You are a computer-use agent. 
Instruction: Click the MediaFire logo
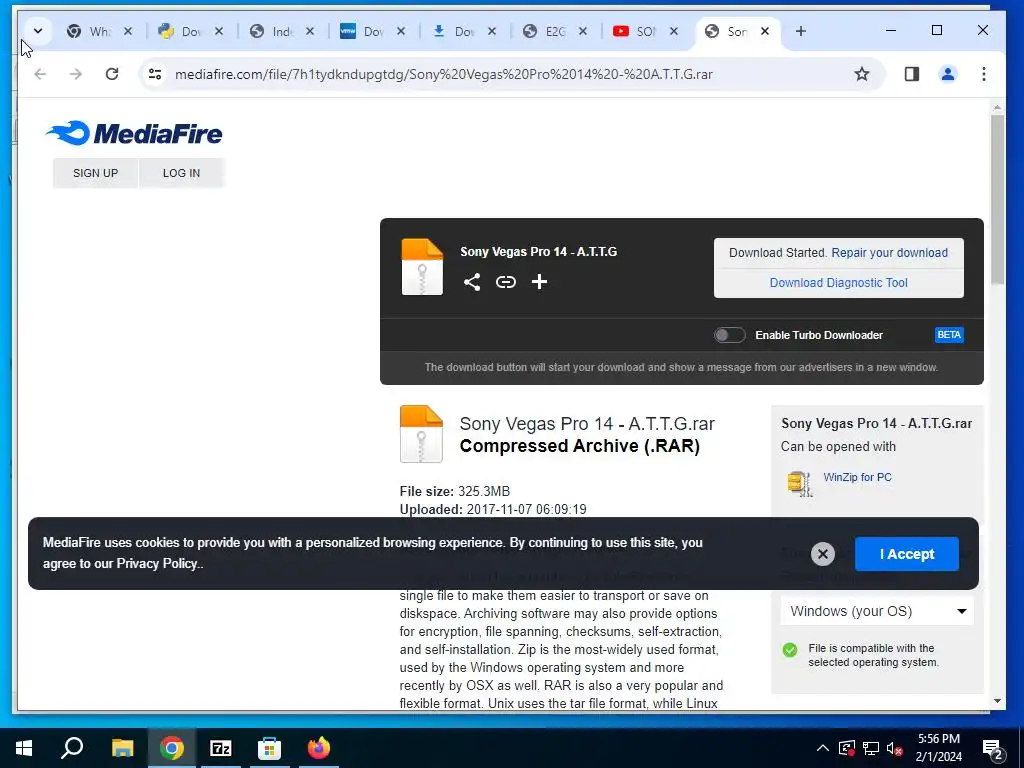[x=134, y=133]
